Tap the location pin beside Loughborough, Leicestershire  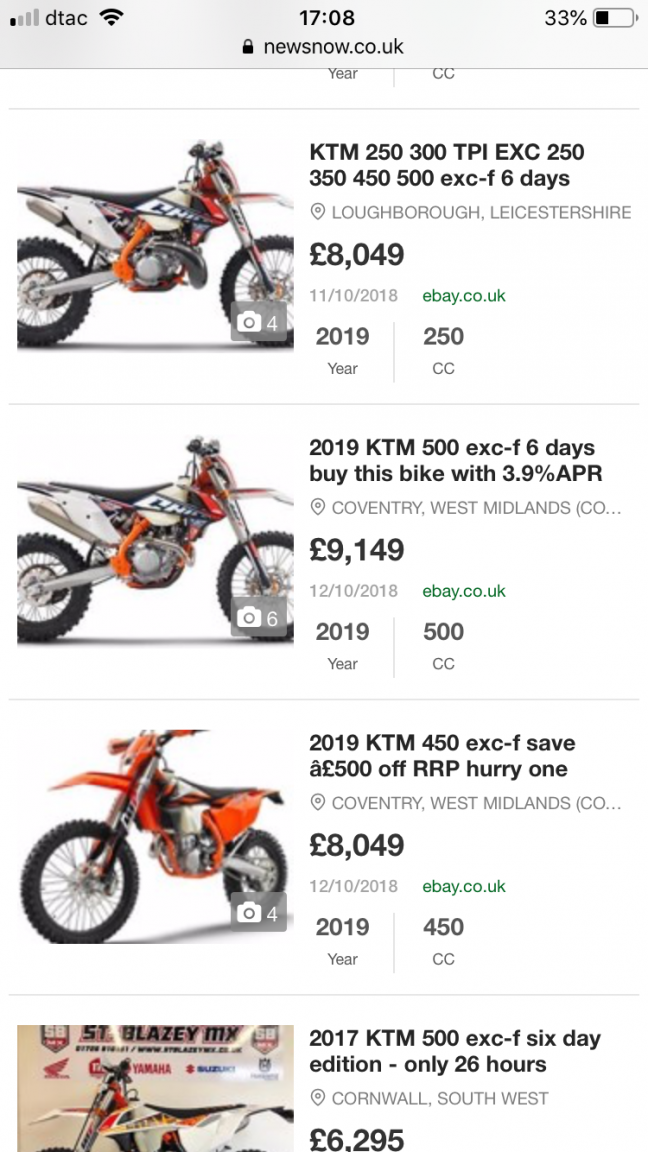pyautogui.click(x=318, y=212)
